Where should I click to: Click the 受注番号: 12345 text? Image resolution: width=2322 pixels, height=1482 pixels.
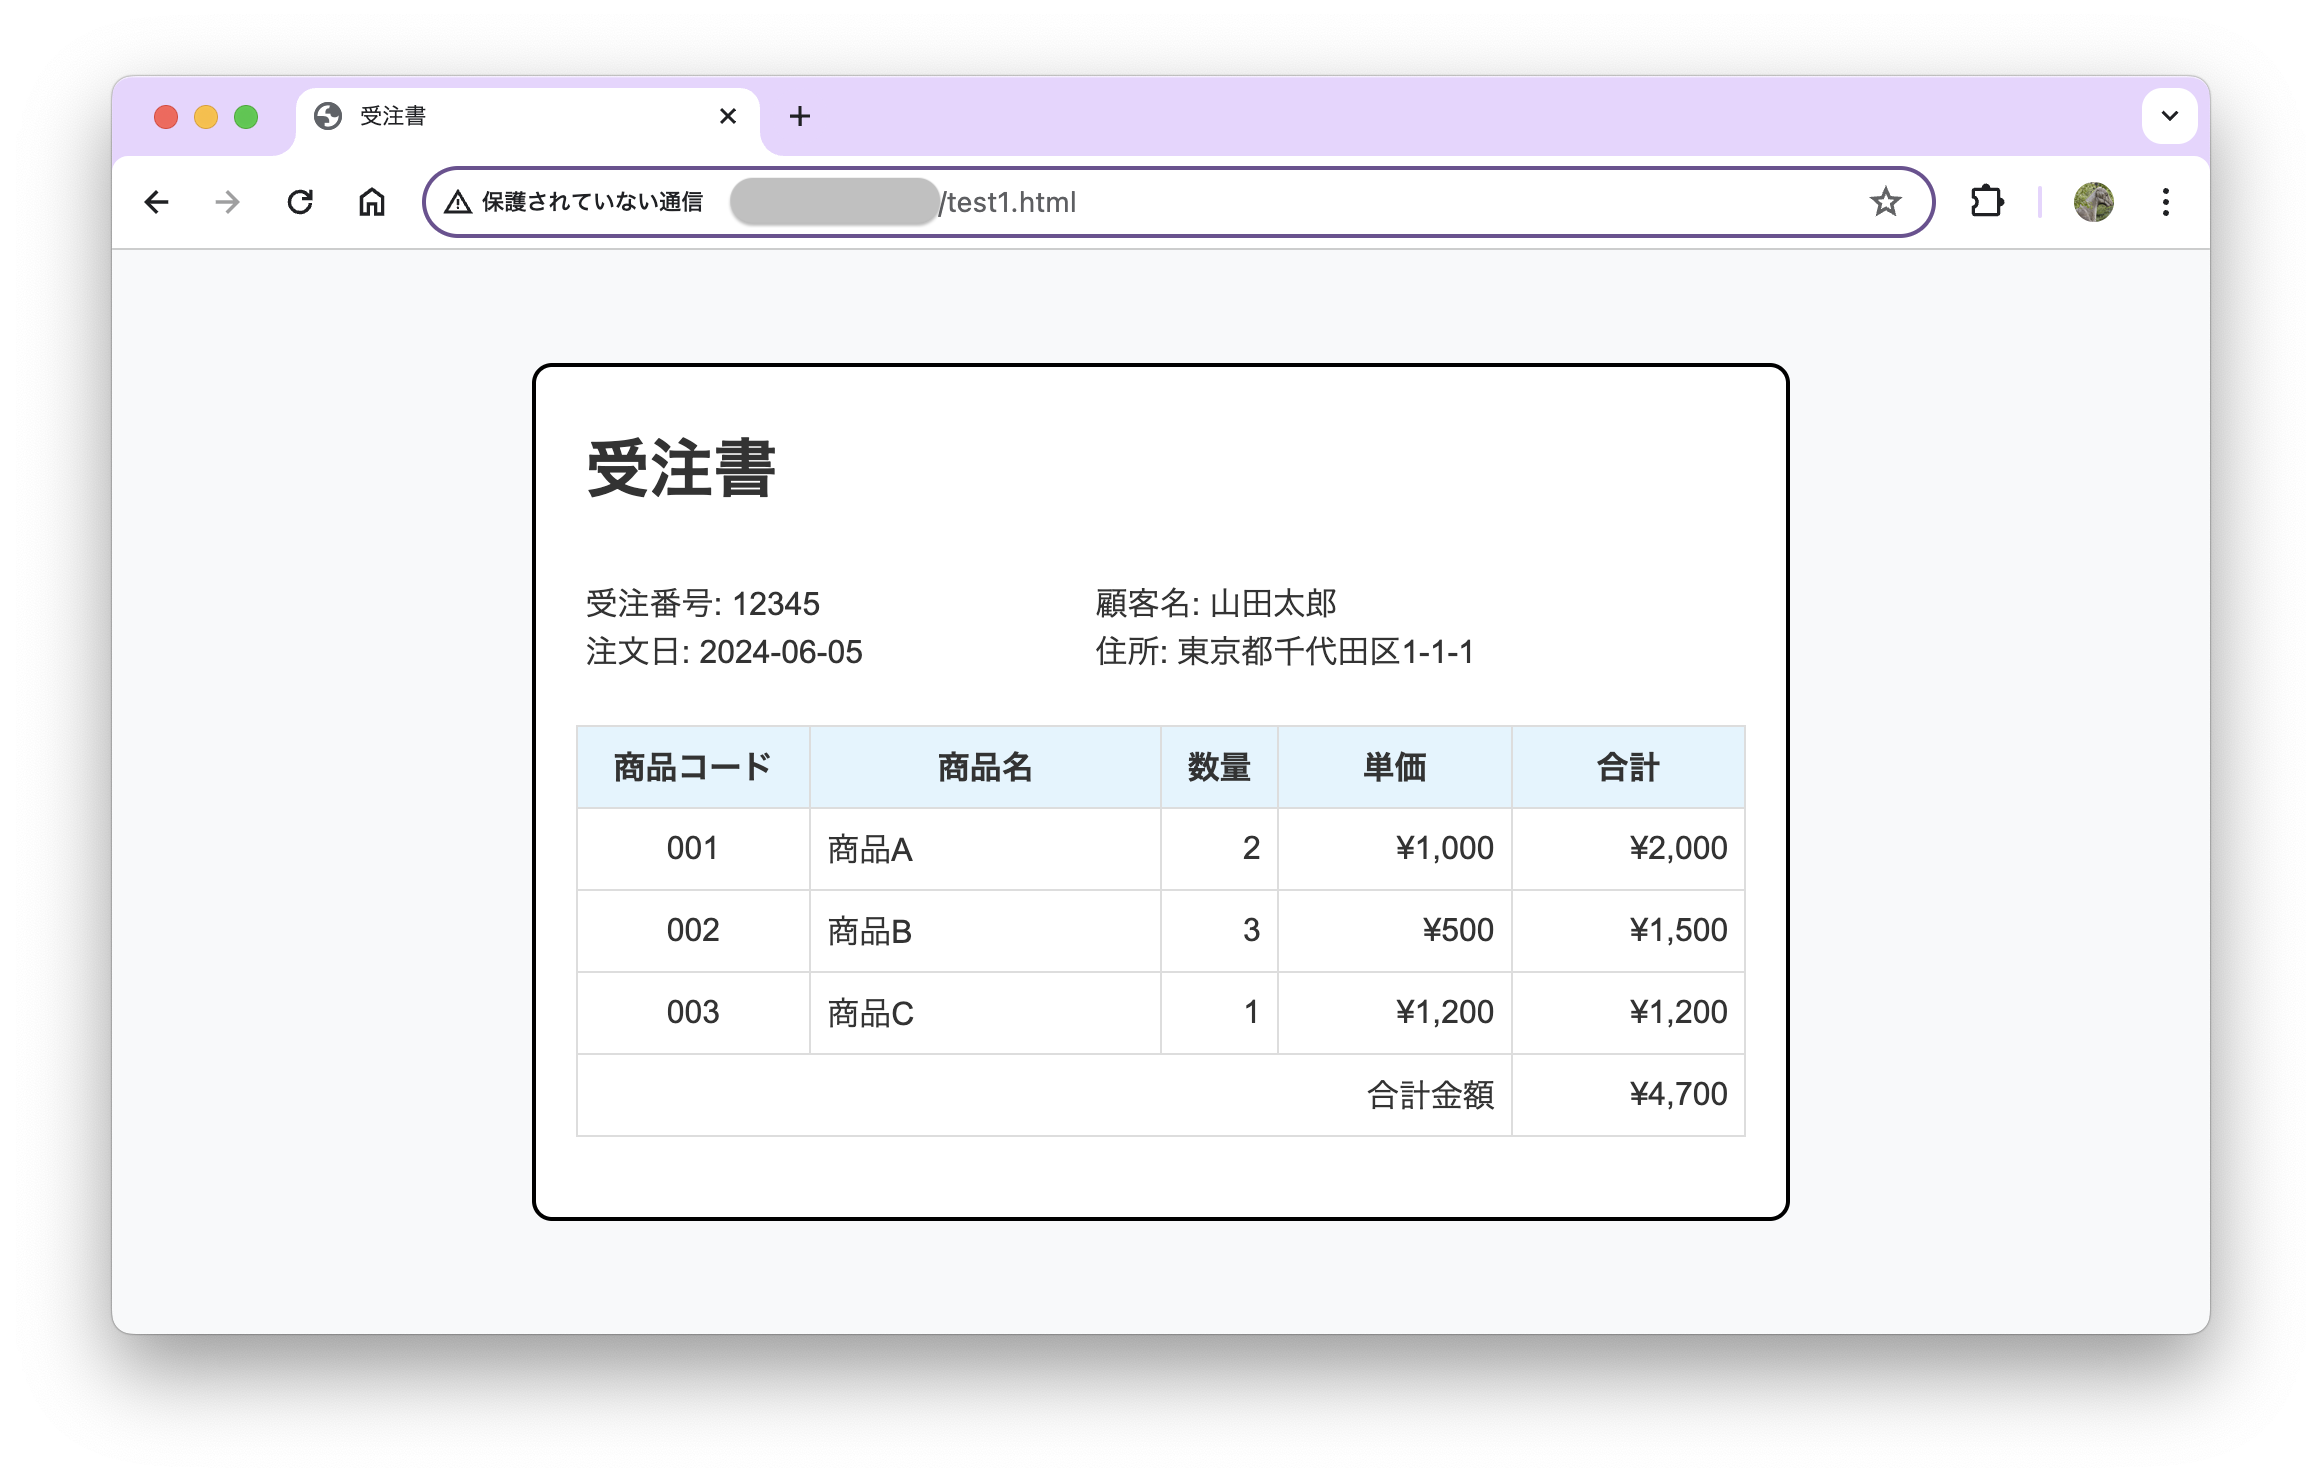[x=702, y=604]
